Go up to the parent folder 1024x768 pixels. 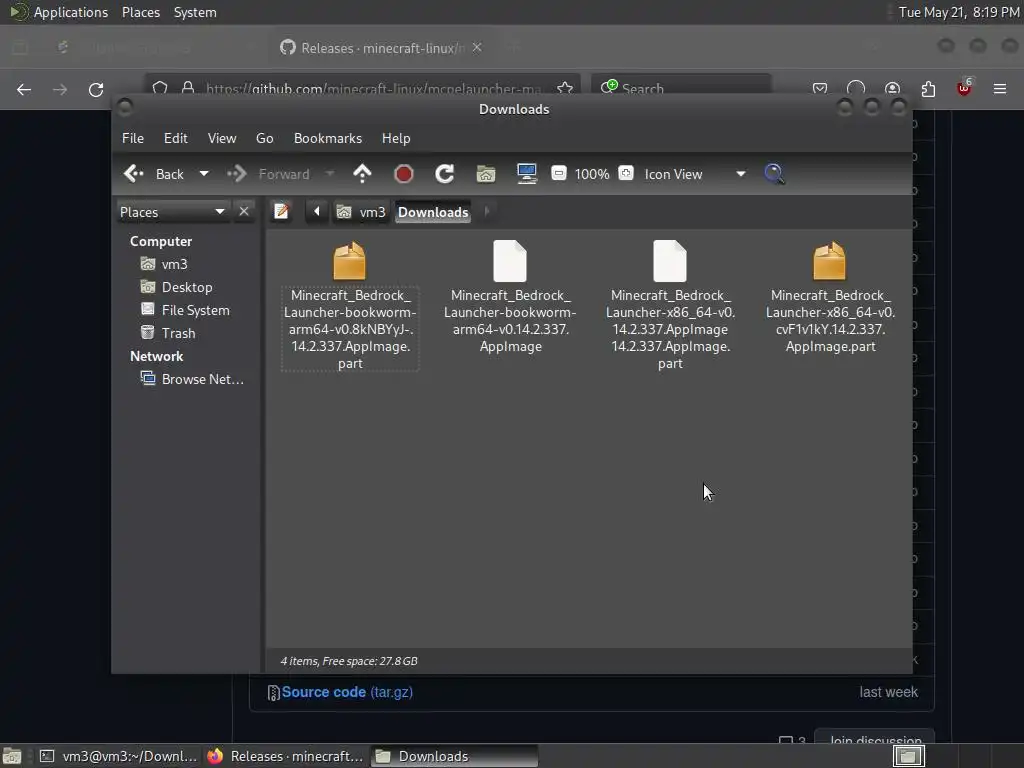click(362, 174)
